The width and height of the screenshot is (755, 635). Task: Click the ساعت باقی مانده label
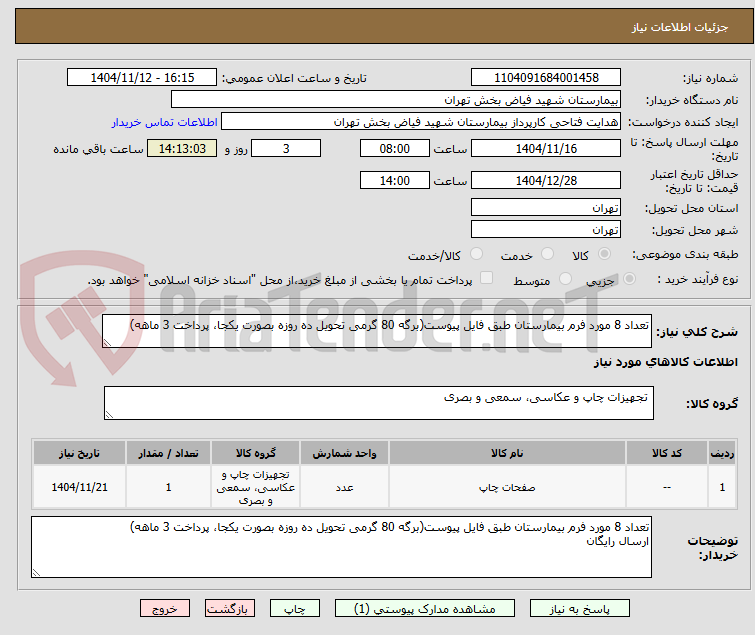pos(98,149)
